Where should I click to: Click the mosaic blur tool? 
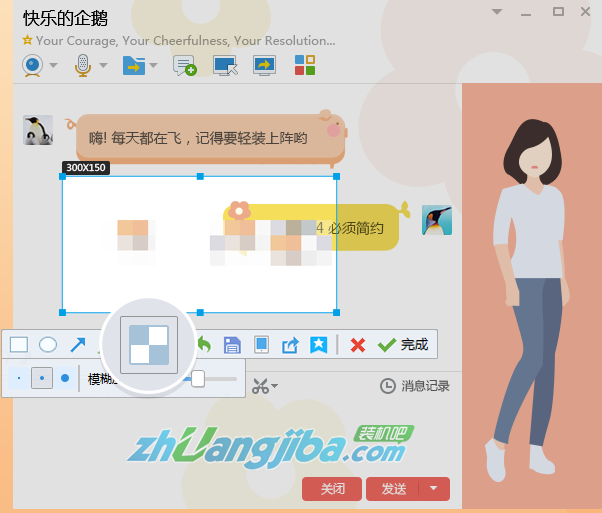coord(148,345)
